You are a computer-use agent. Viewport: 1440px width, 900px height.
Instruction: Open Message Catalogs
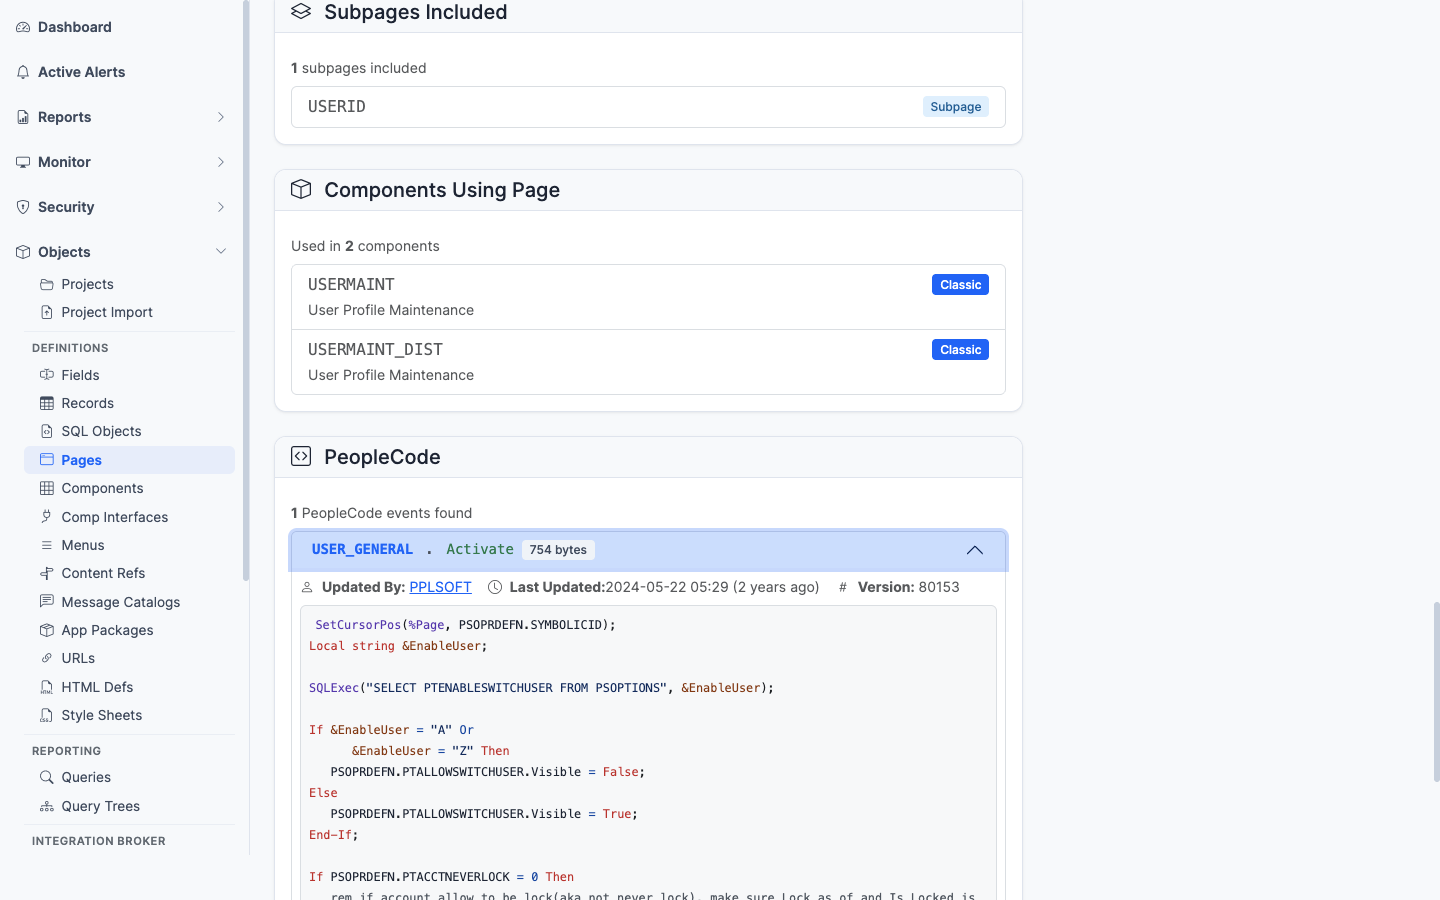pos(121,602)
